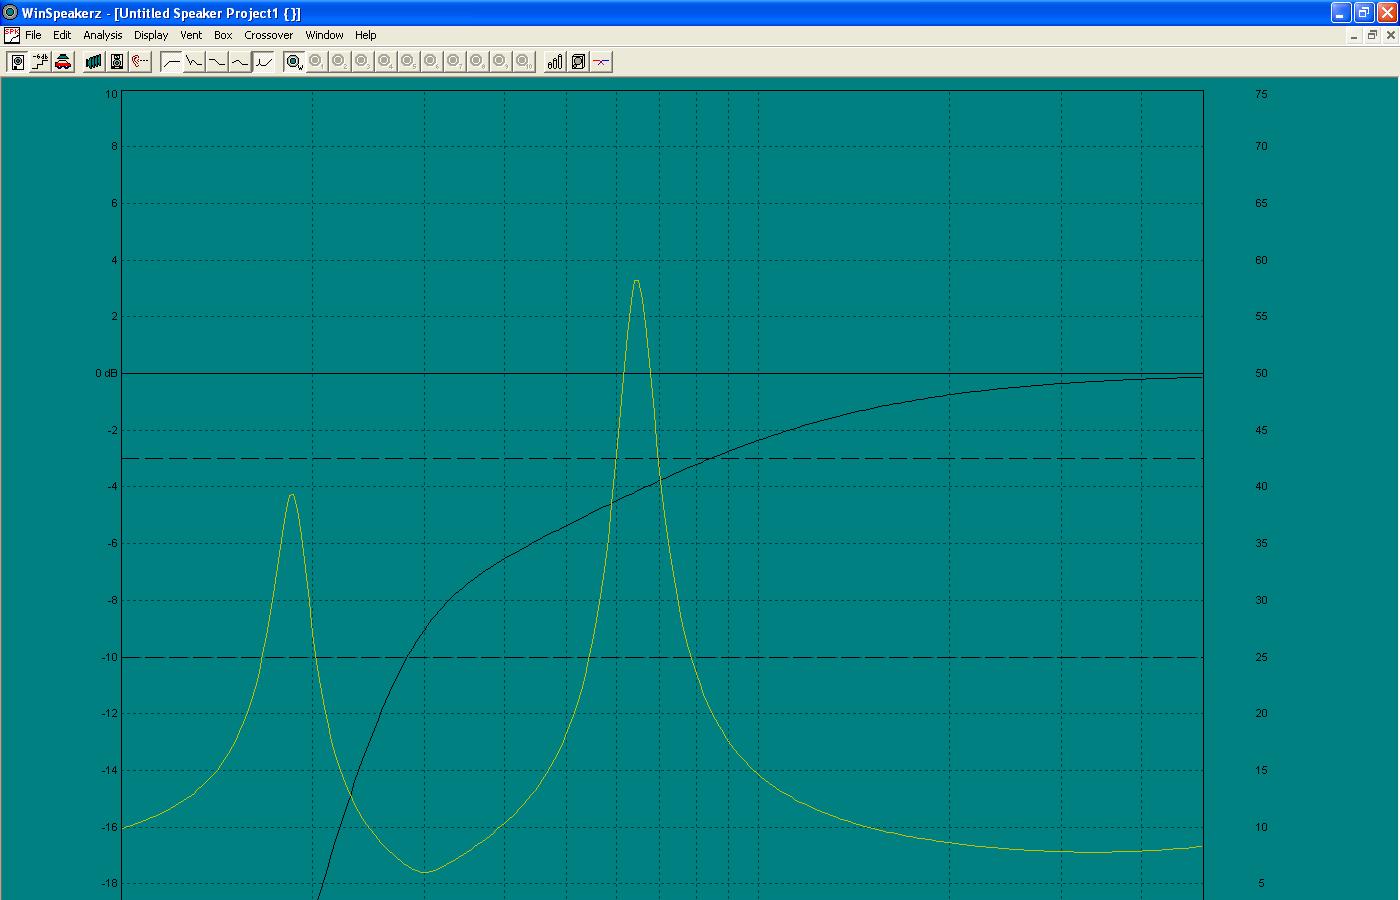Click the '50' right axis label
1400x900 pixels.
tap(1261, 373)
